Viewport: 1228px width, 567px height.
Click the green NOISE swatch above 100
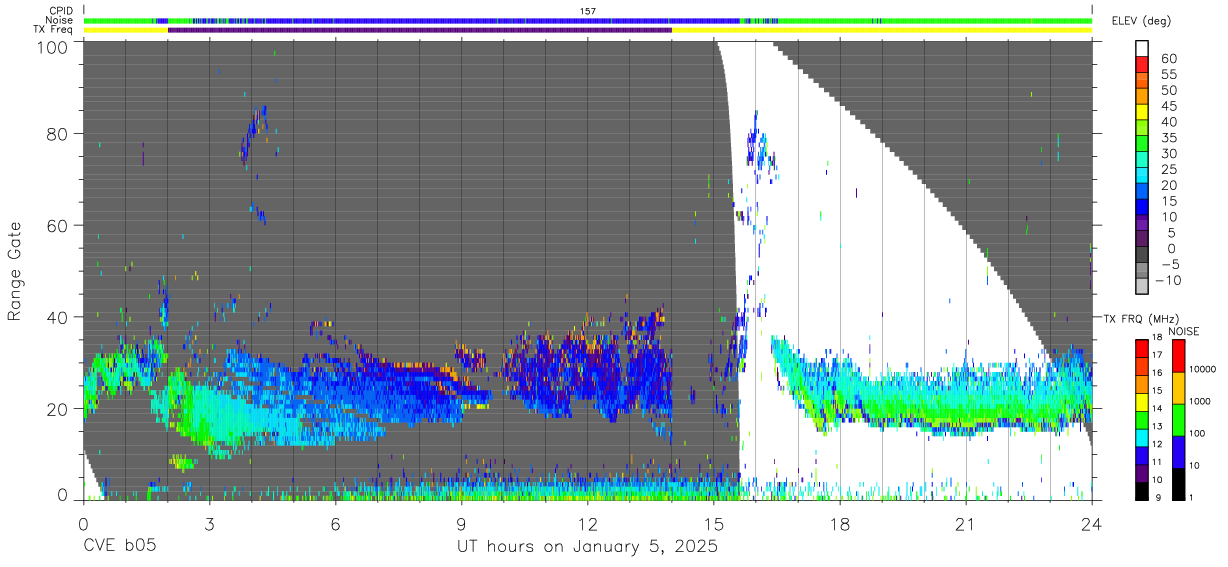(x=1178, y=419)
